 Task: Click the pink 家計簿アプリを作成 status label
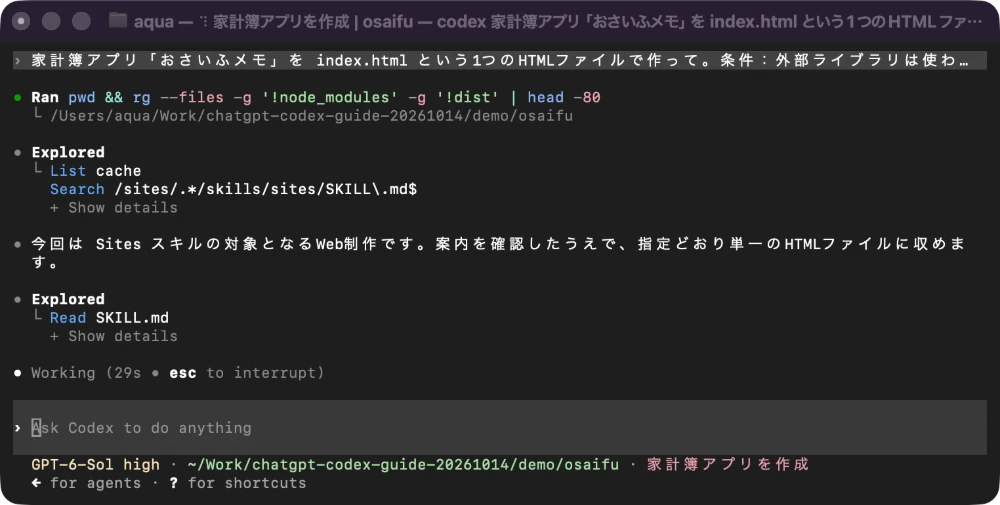[x=728, y=464]
